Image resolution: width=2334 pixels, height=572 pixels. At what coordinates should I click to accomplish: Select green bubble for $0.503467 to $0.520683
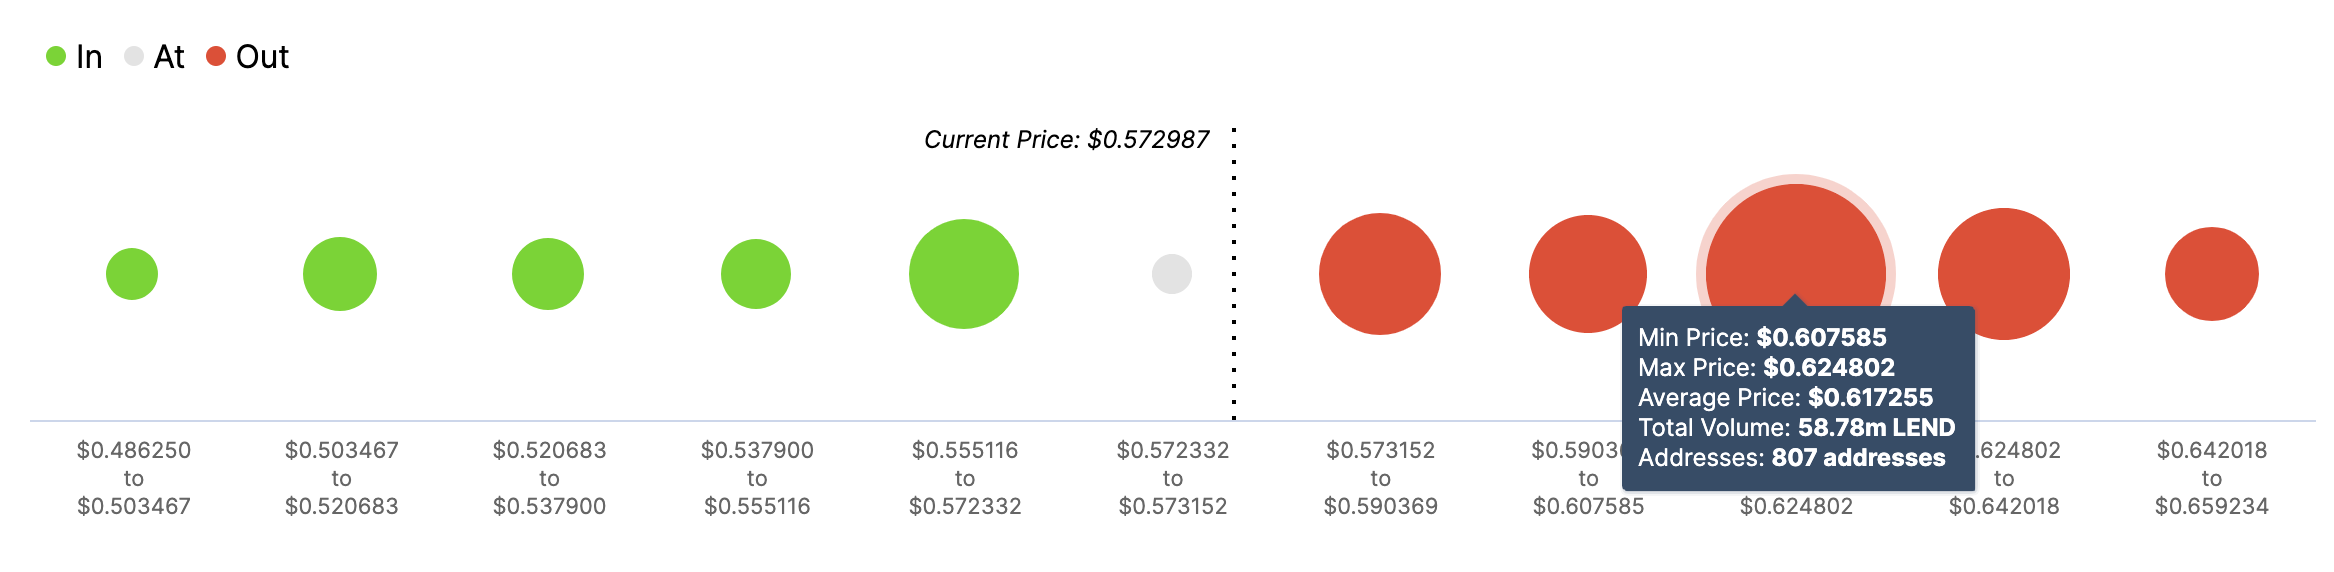coord(340,274)
